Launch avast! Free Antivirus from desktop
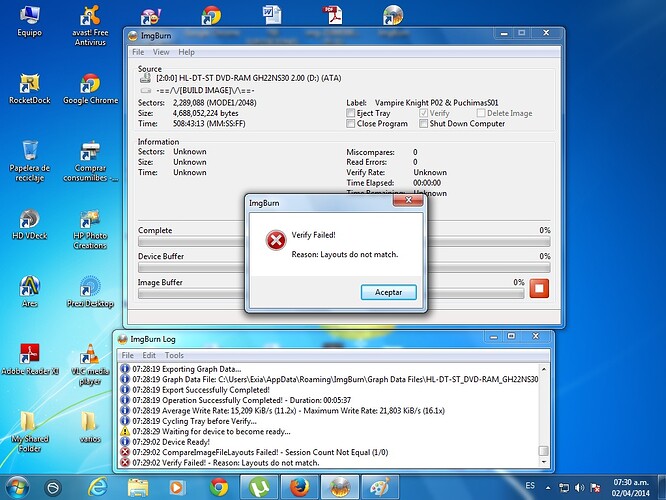Screen dimensions: 666x500 (90, 20)
